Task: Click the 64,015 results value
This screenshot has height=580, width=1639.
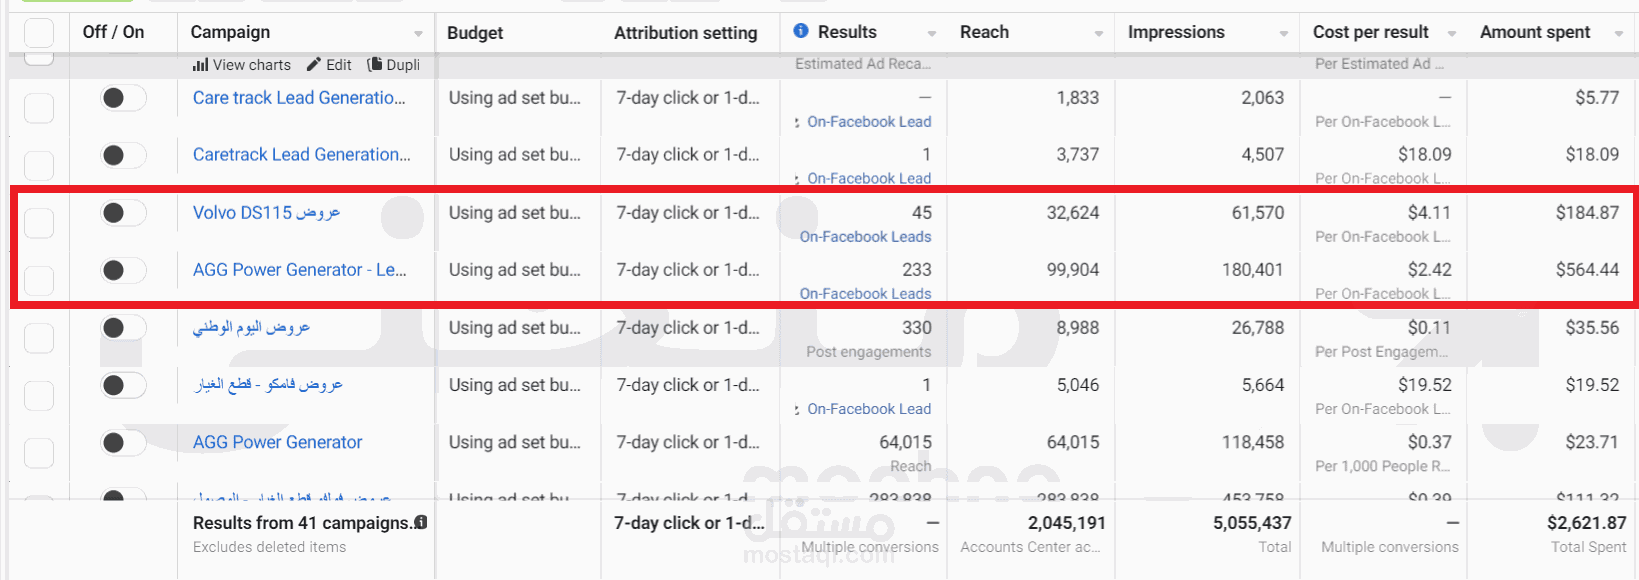Action: pos(905,441)
